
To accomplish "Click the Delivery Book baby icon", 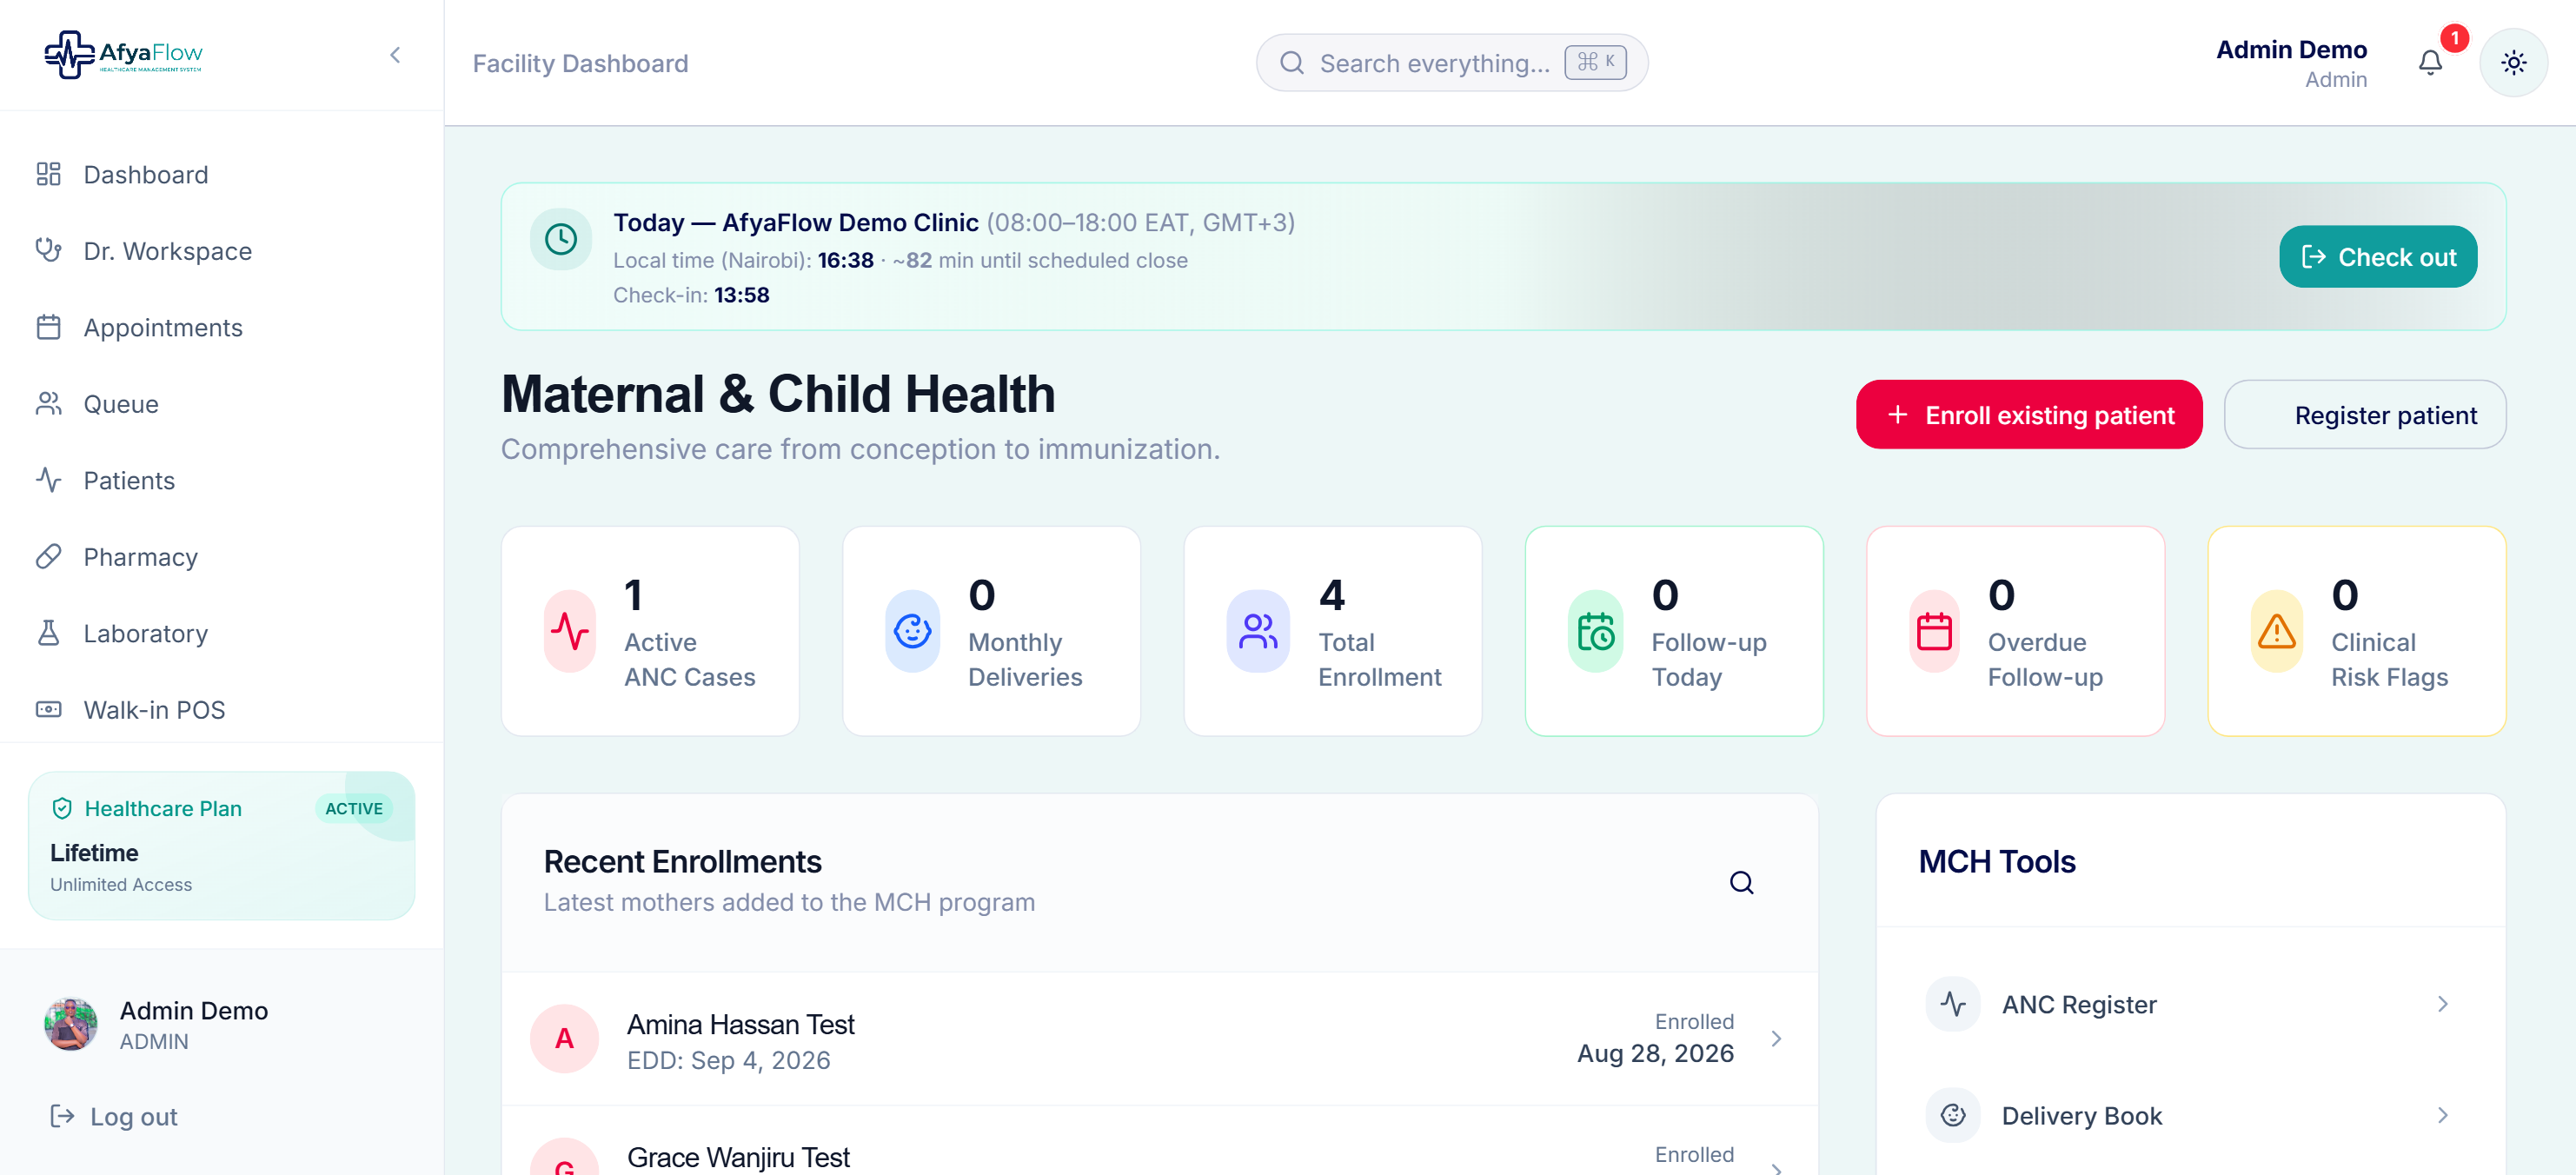I will (1952, 1115).
